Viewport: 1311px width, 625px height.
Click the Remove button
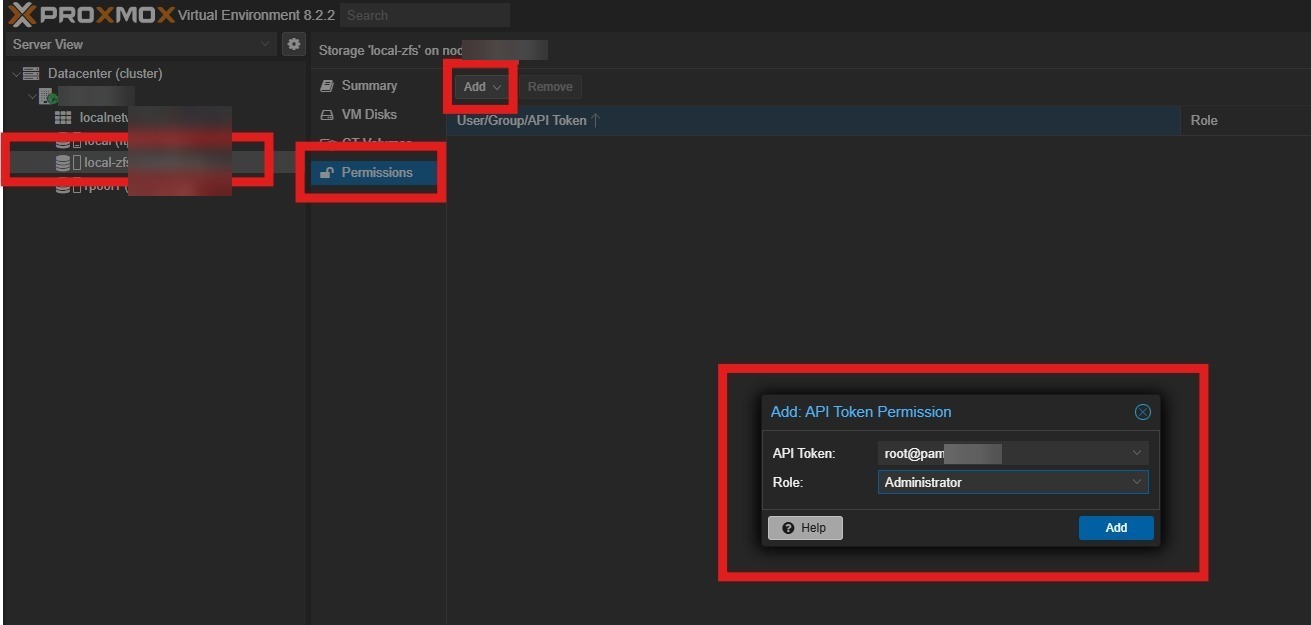[550, 87]
